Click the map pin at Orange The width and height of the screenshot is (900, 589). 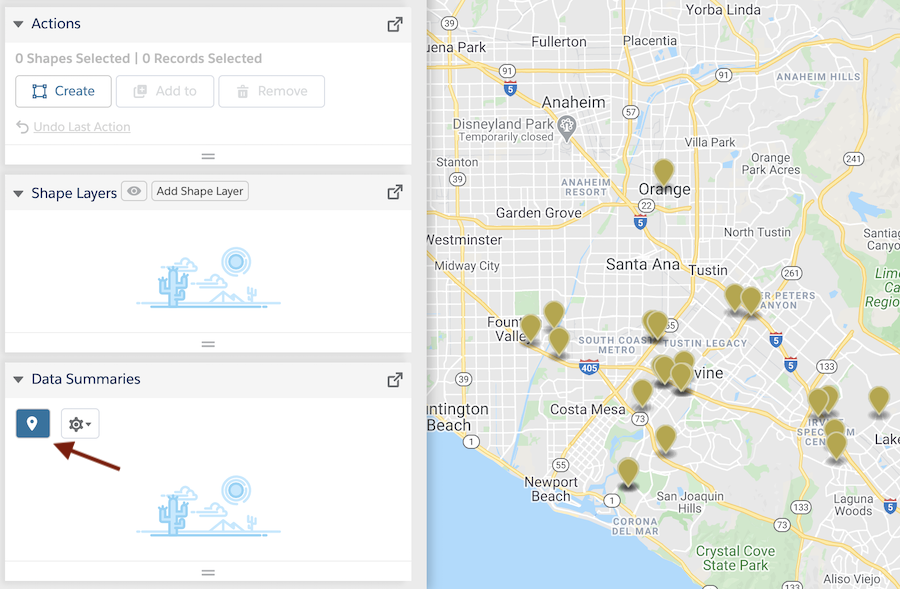click(x=664, y=172)
